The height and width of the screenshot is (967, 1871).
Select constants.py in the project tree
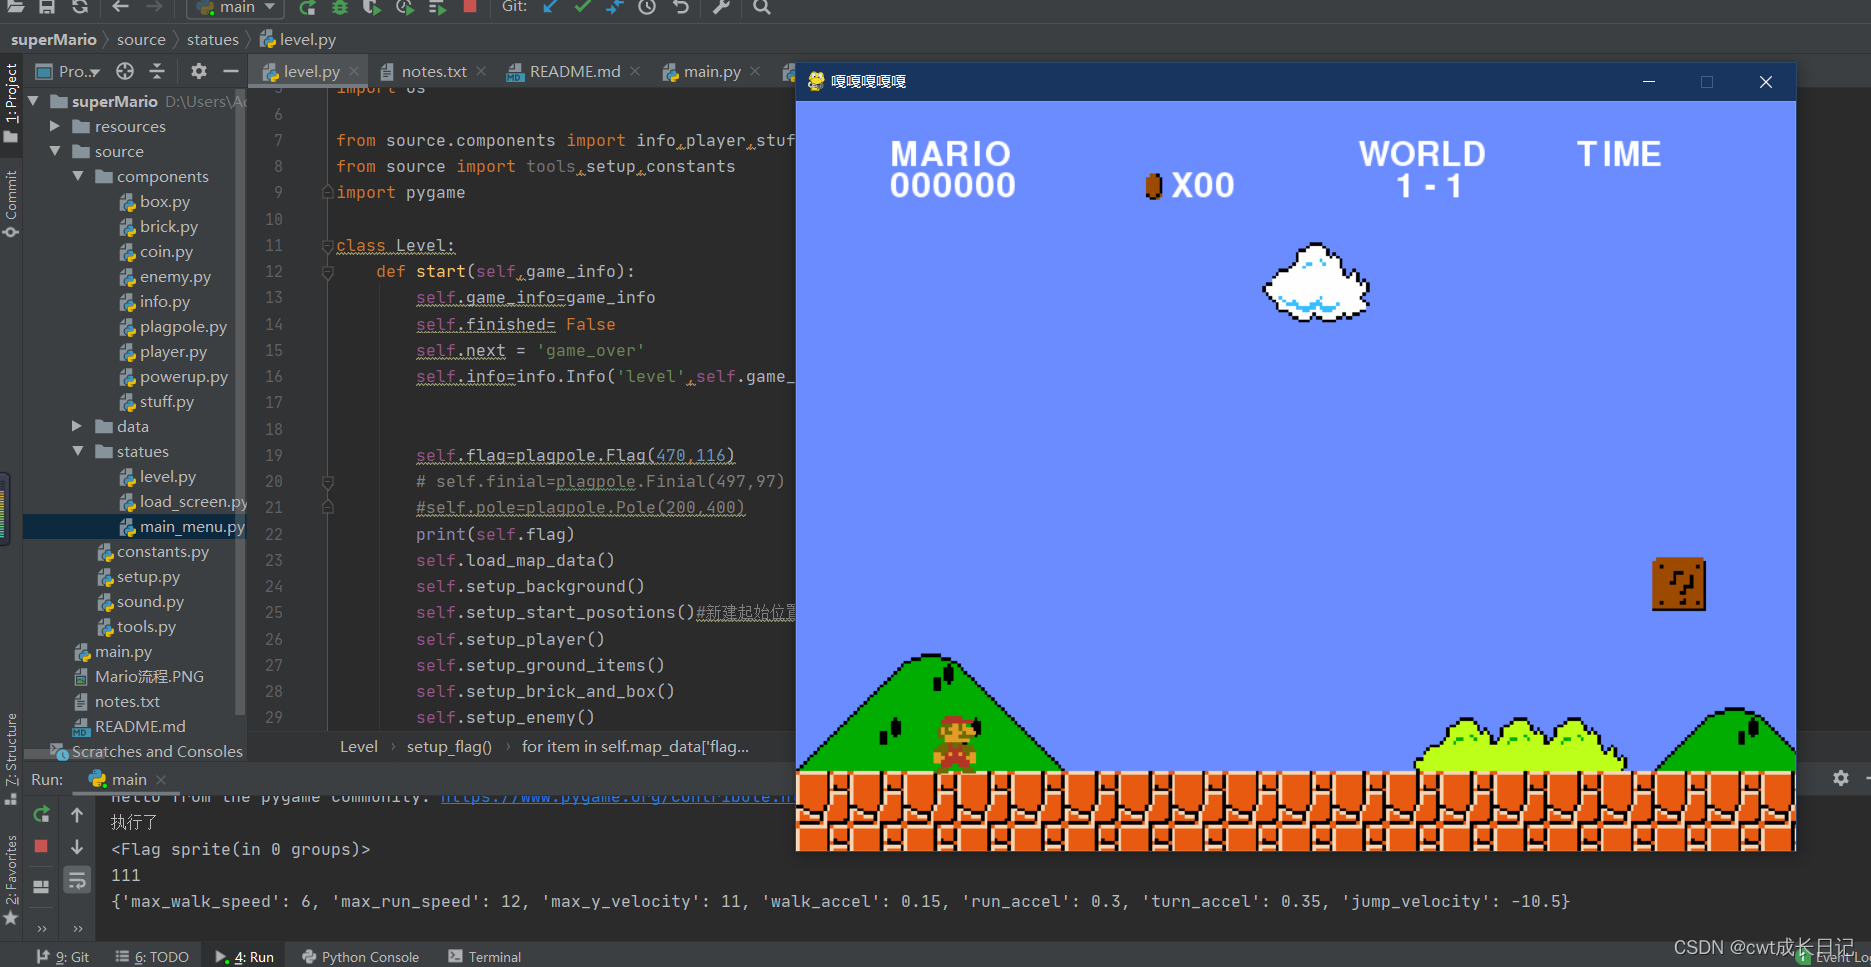pos(163,552)
